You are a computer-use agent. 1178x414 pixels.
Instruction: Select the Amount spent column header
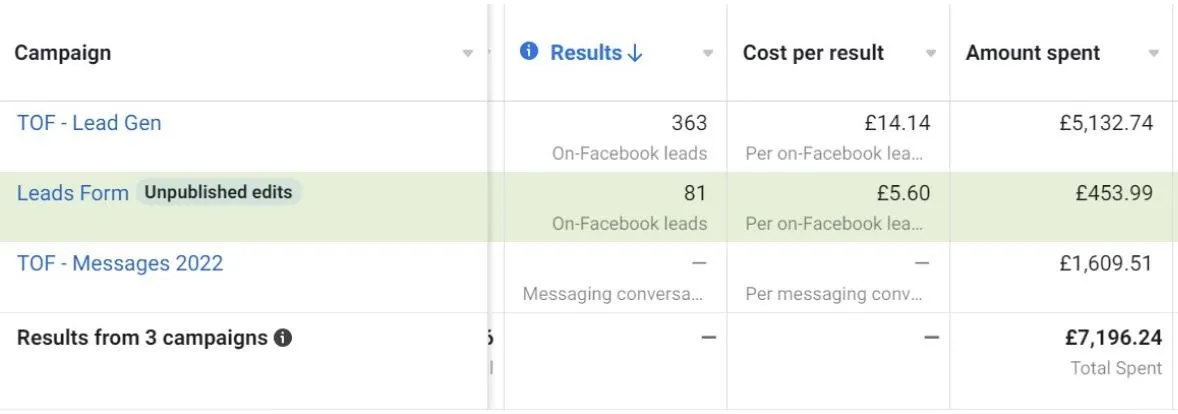(x=1032, y=53)
